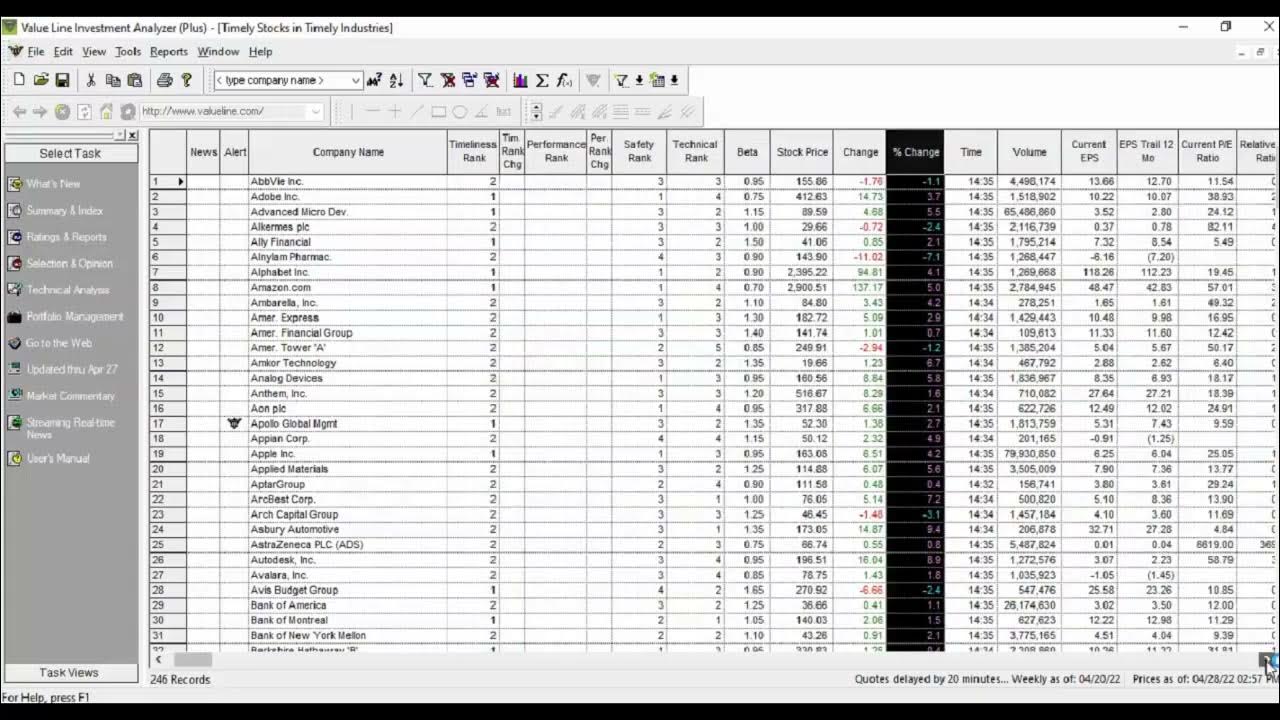This screenshot has width=1280, height=720.
Task: Click the browser Forward arrow icon
Action: [40, 112]
